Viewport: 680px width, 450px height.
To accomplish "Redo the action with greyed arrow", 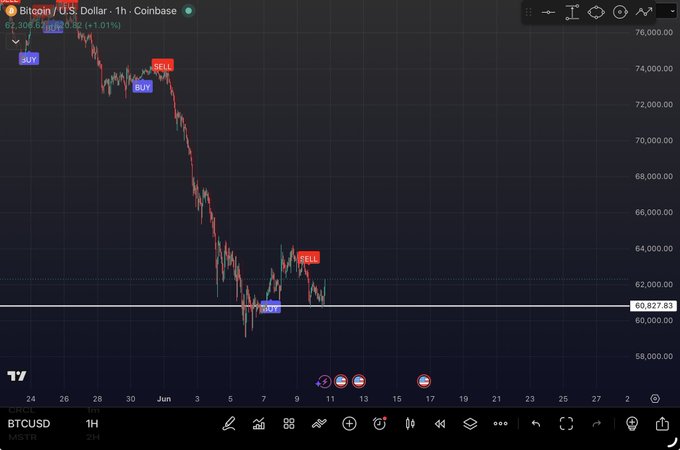I will click(597, 424).
